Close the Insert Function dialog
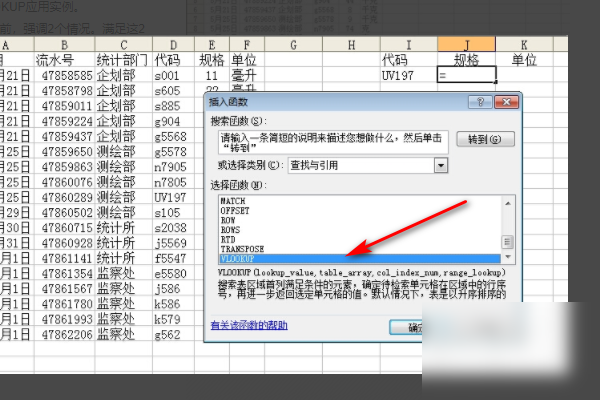This screenshot has width=600, height=400. pyautogui.click(x=506, y=102)
